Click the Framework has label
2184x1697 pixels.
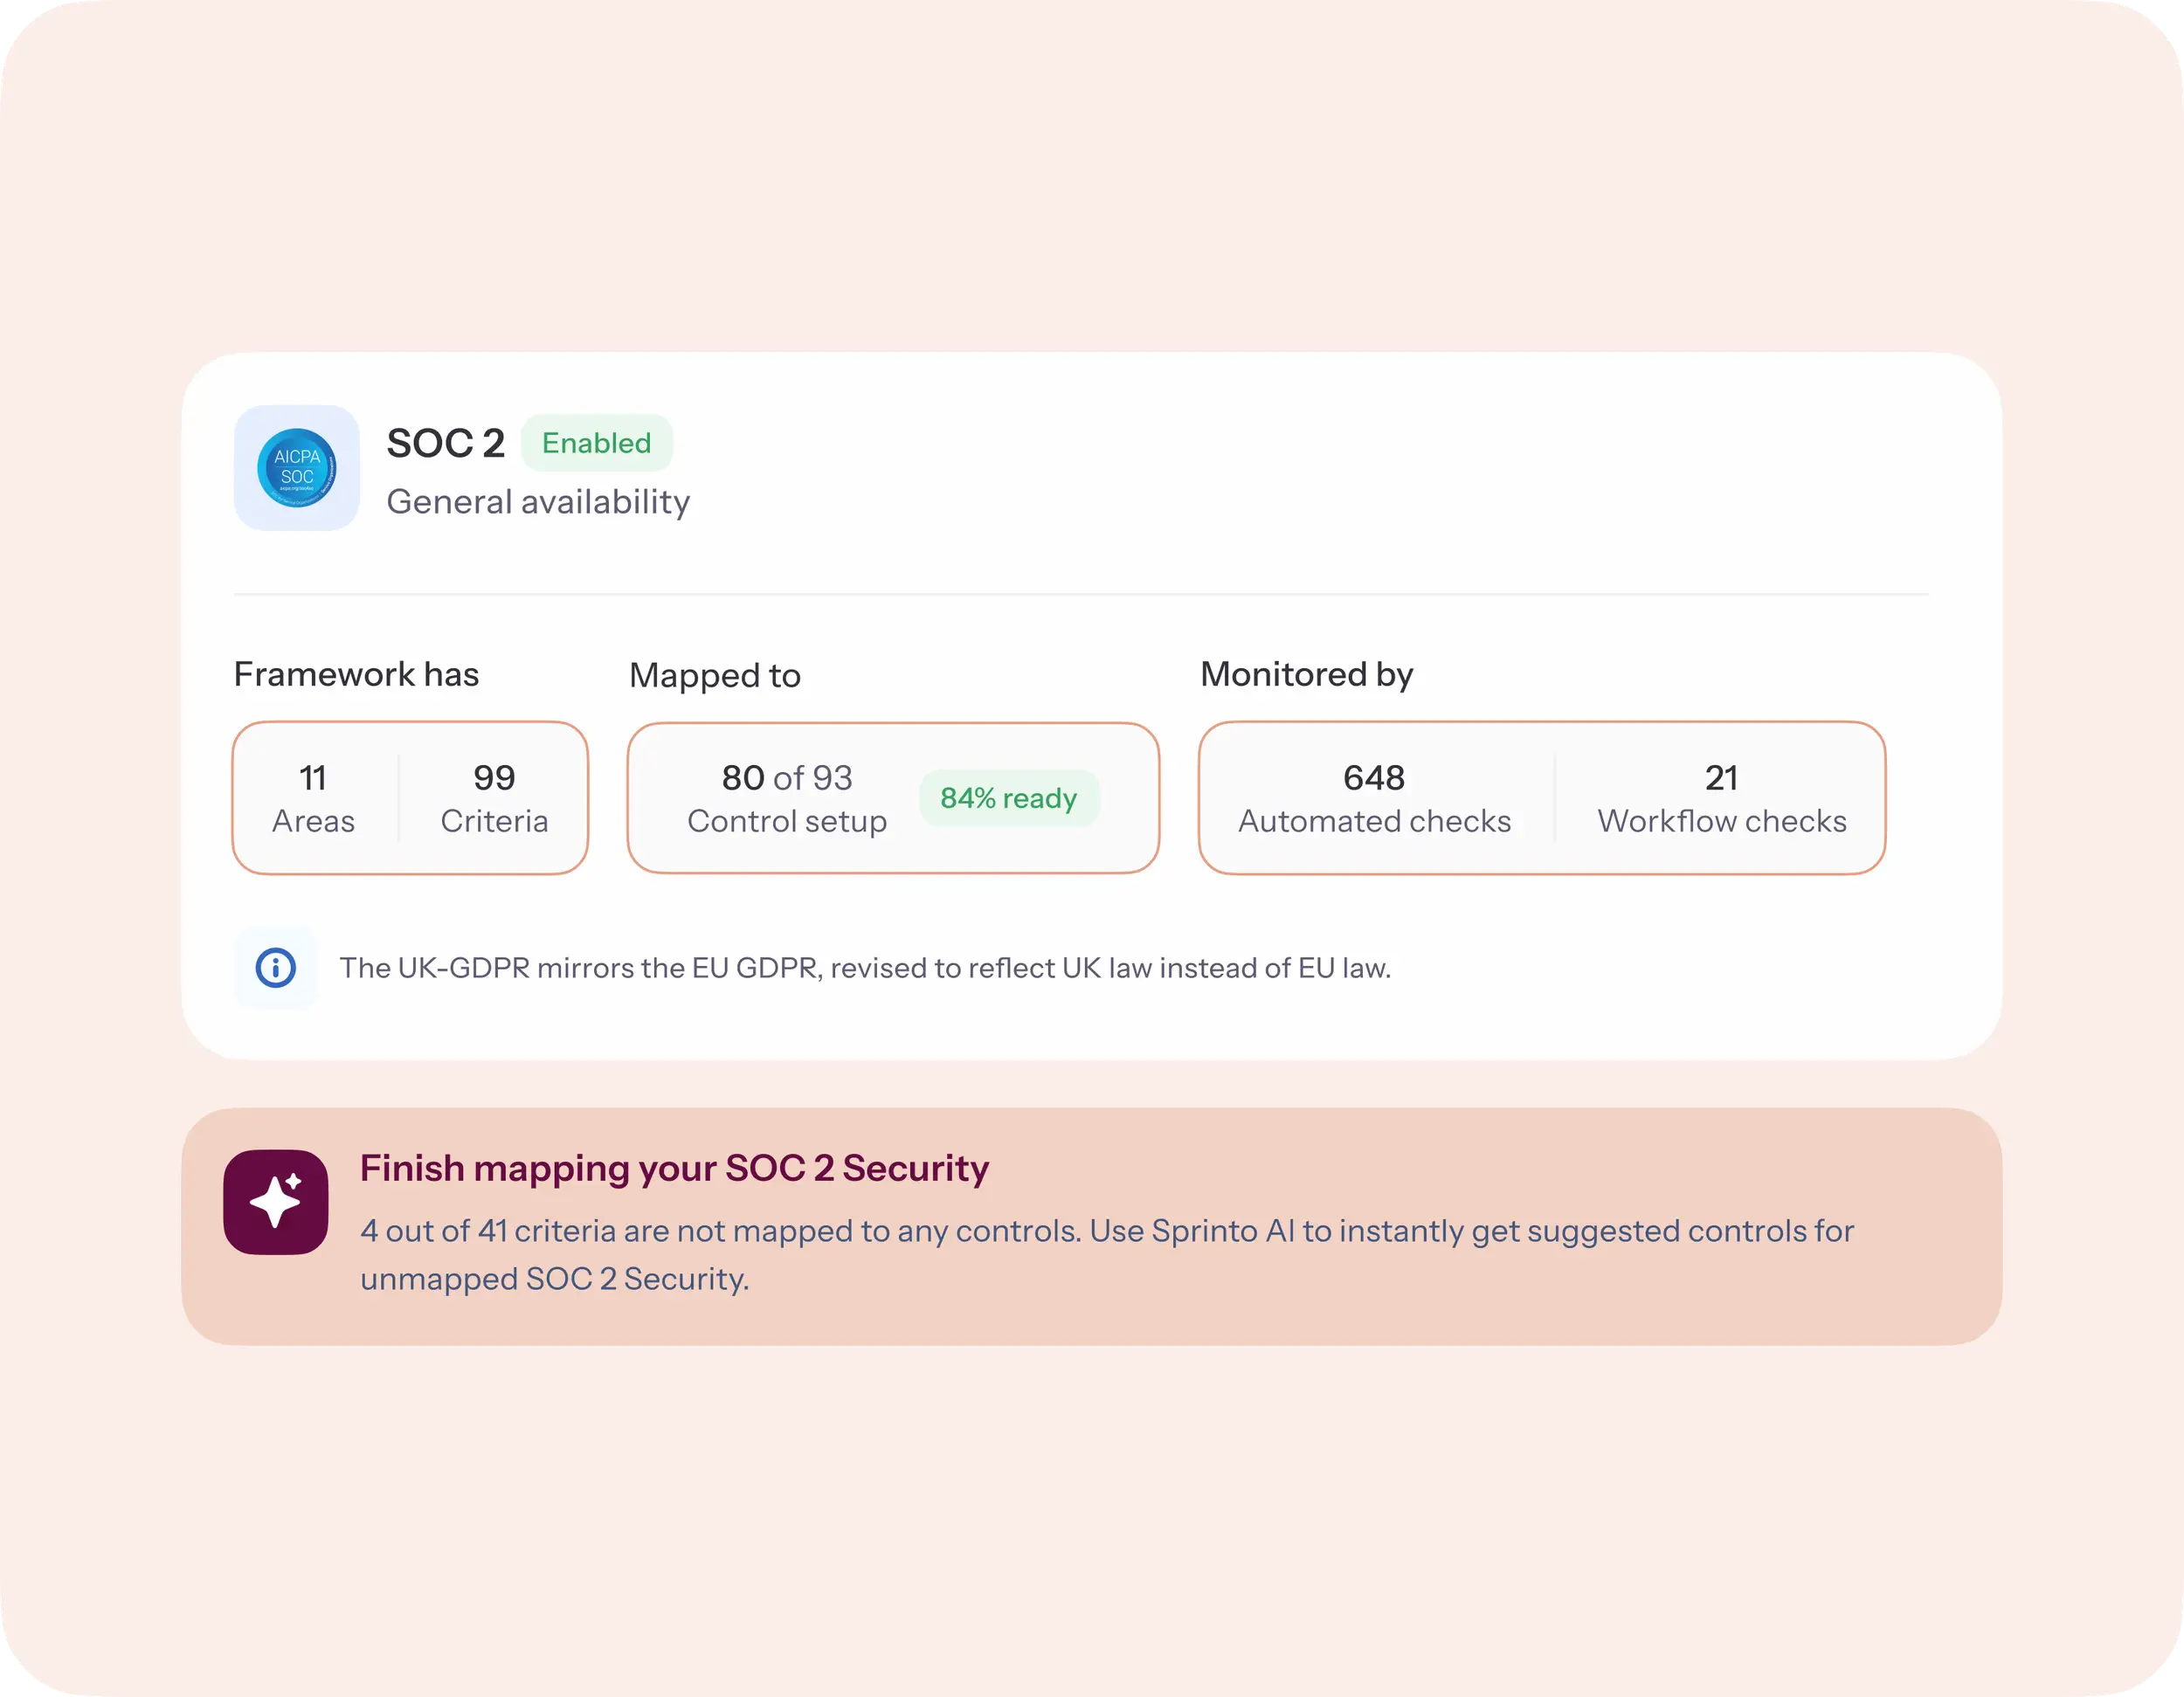pyautogui.click(x=356, y=675)
